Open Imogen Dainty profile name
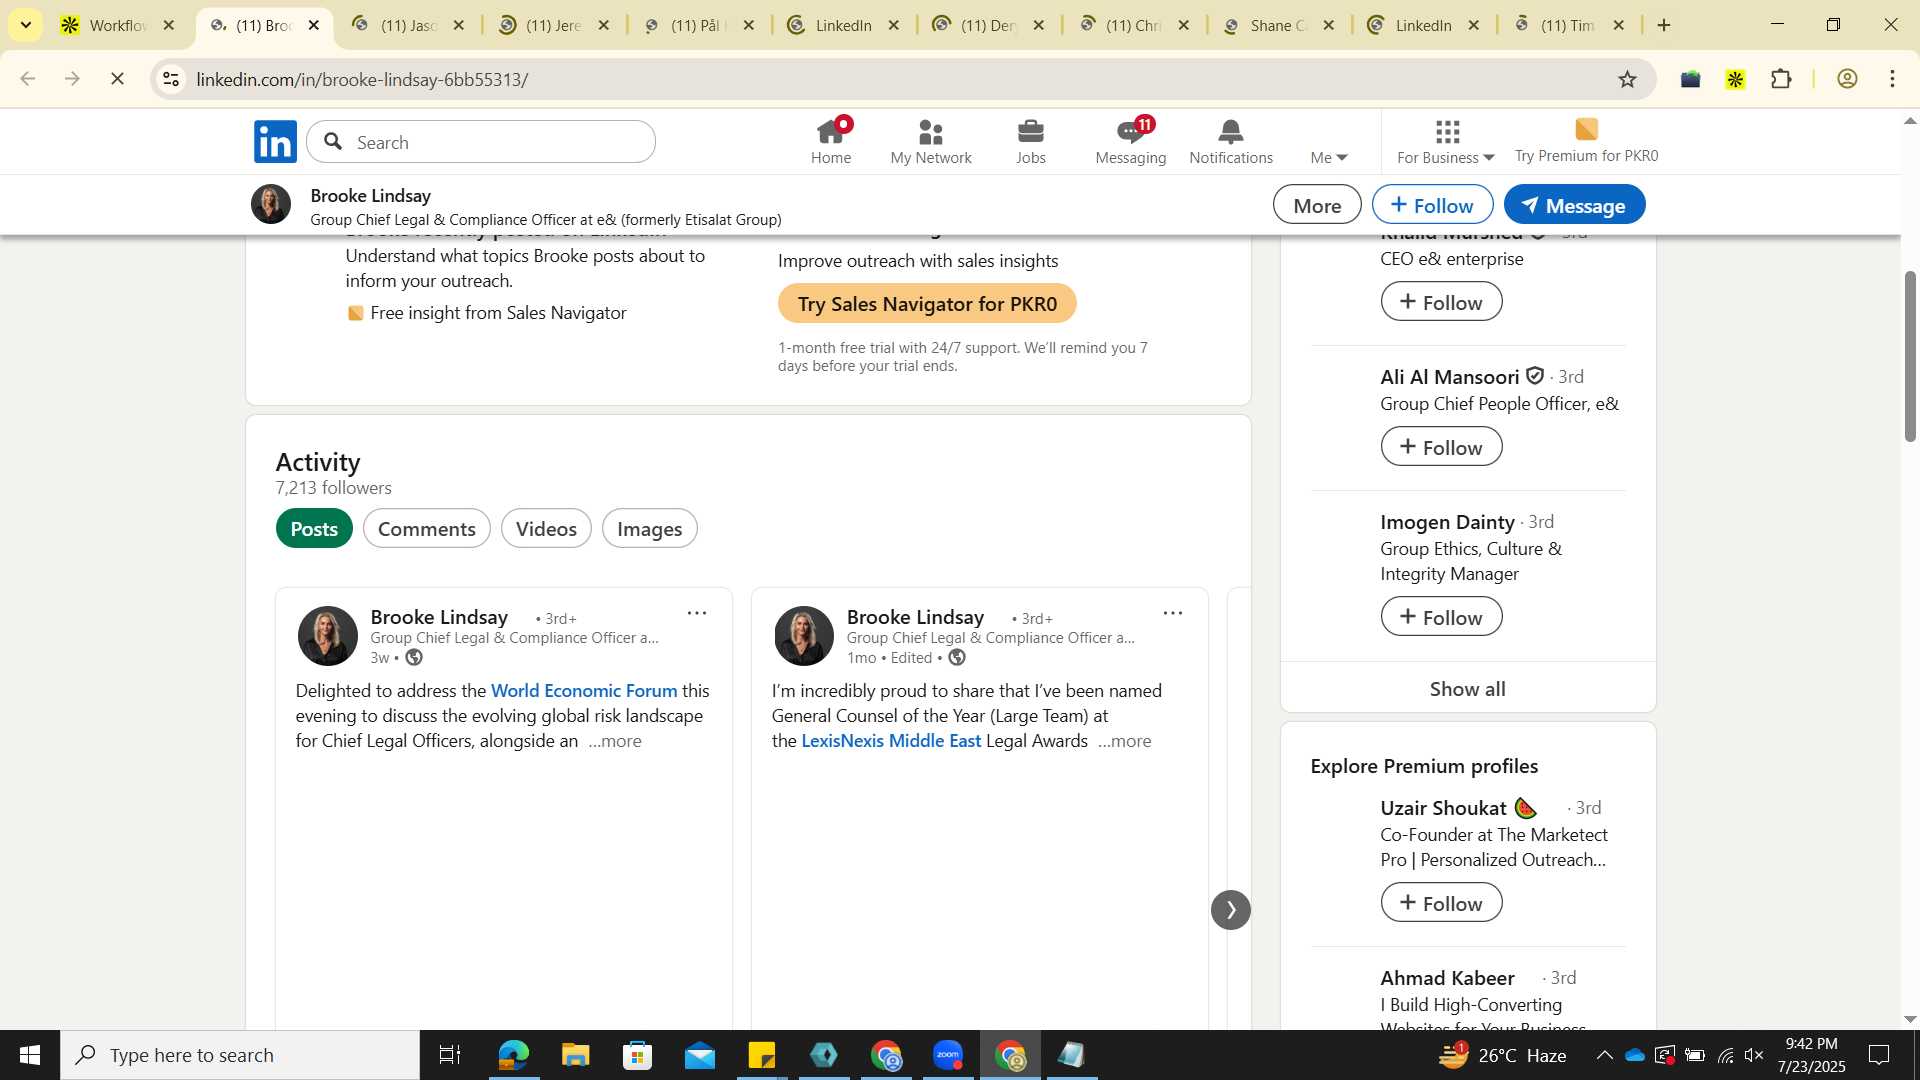 click(x=1447, y=522)
